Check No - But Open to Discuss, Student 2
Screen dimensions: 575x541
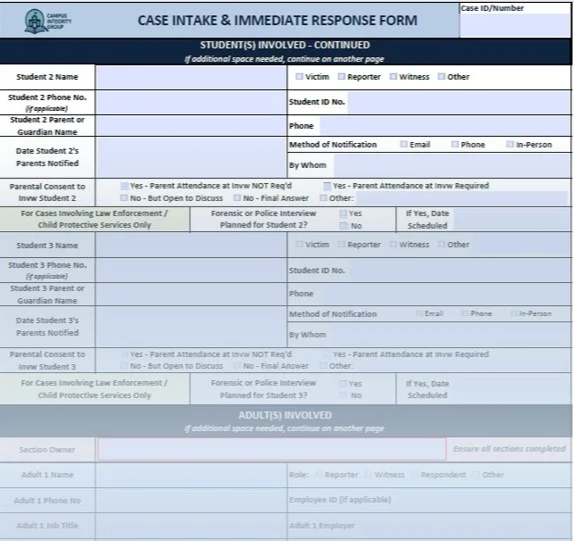[124, 198]
